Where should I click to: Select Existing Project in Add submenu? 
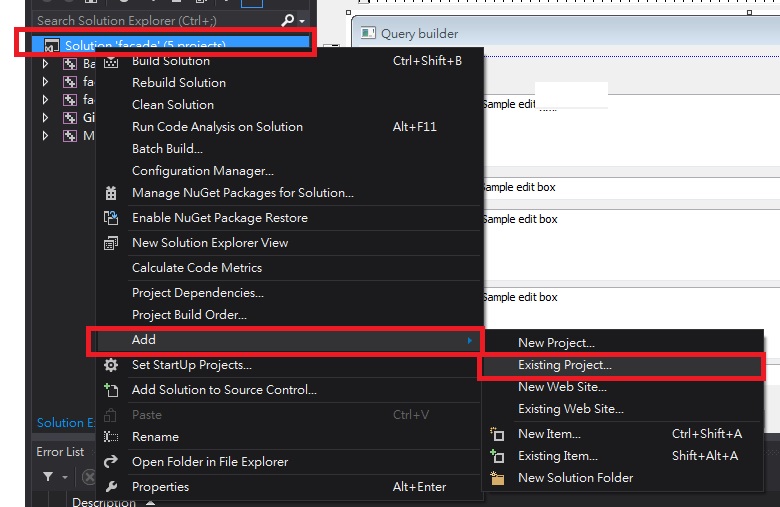tap(623, 365)
